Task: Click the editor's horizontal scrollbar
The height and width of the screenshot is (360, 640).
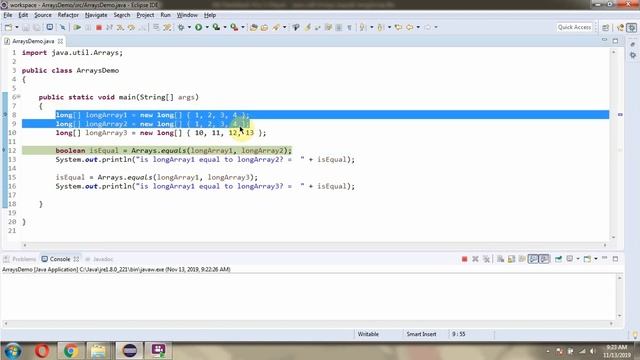Action: pyautogui.click(x=315, y=245)
